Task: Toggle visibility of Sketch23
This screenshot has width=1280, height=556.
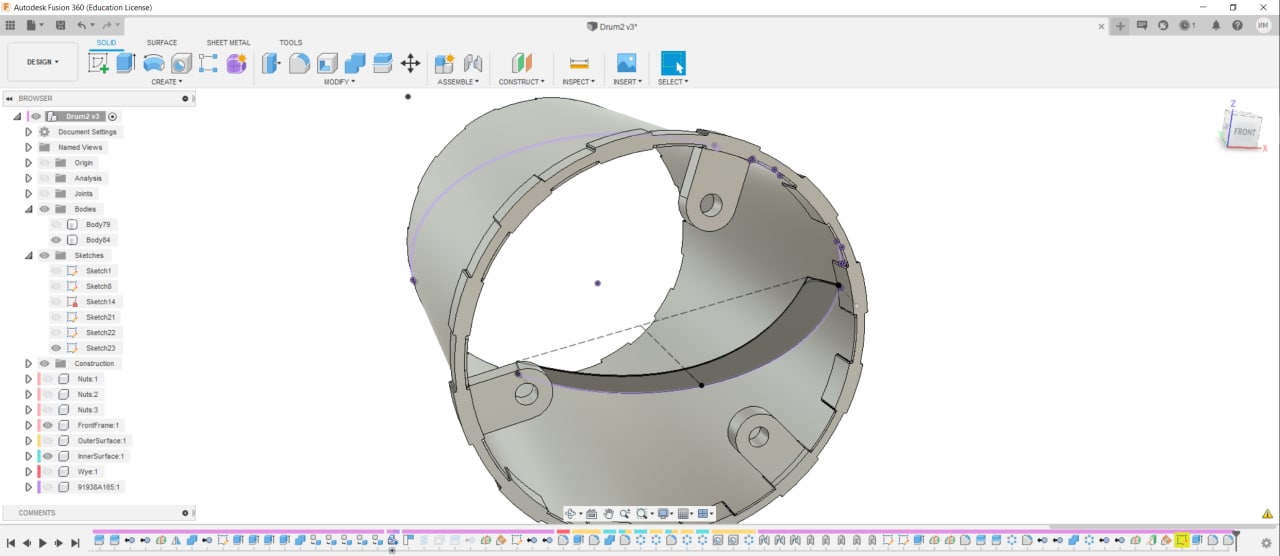Action: [x=57, y=348]
